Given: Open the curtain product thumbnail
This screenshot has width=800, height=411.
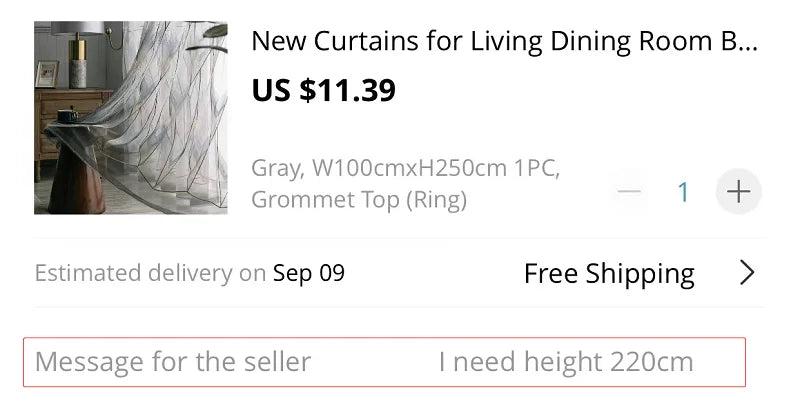Looking at the screenshot, I should pos(130,118).
